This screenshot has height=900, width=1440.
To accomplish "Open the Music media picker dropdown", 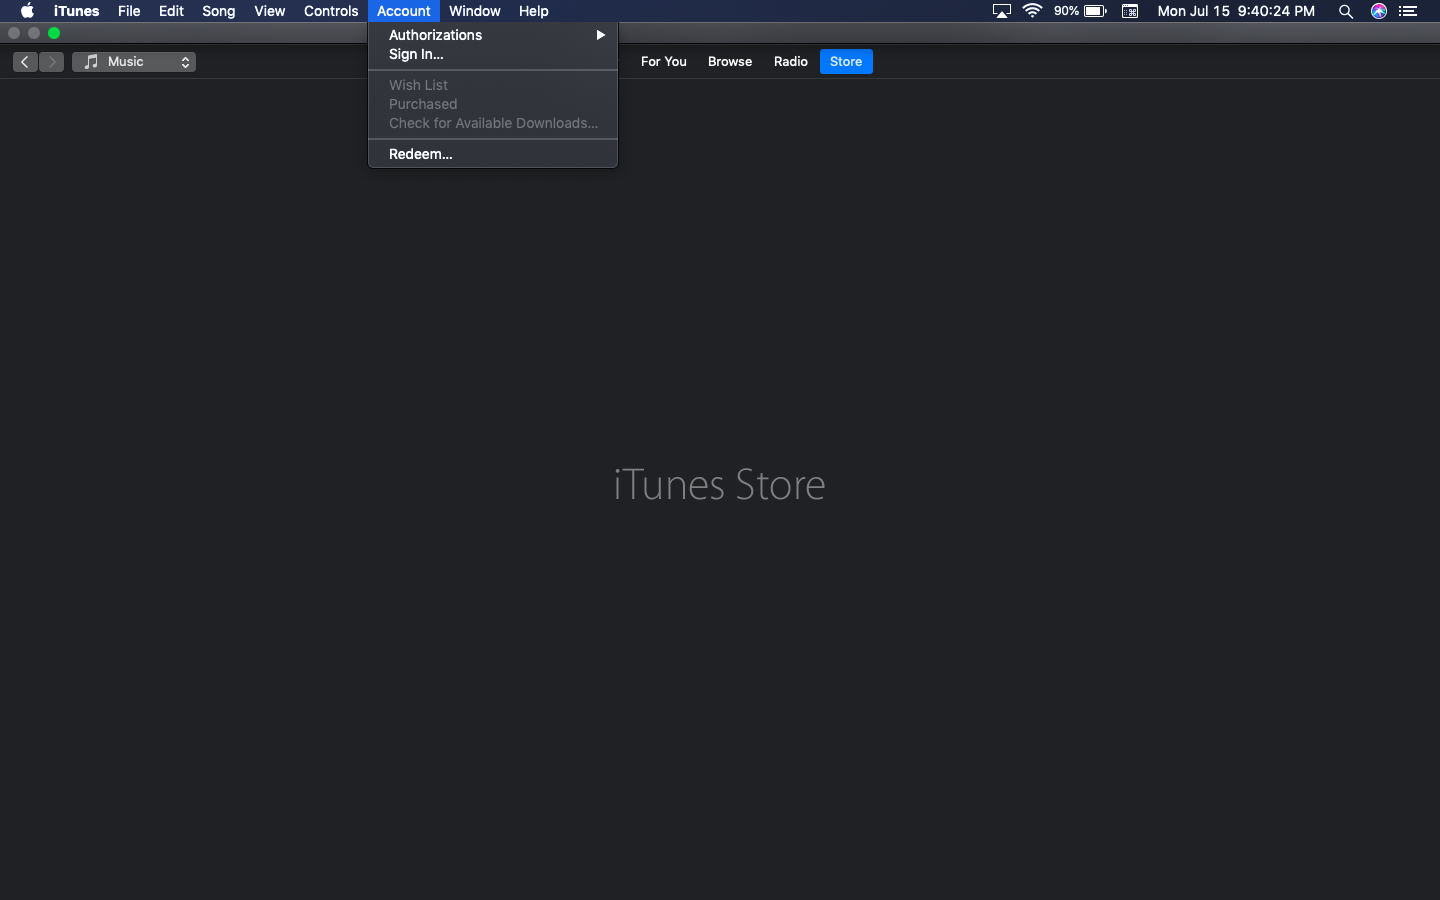I will click(134, 62).
